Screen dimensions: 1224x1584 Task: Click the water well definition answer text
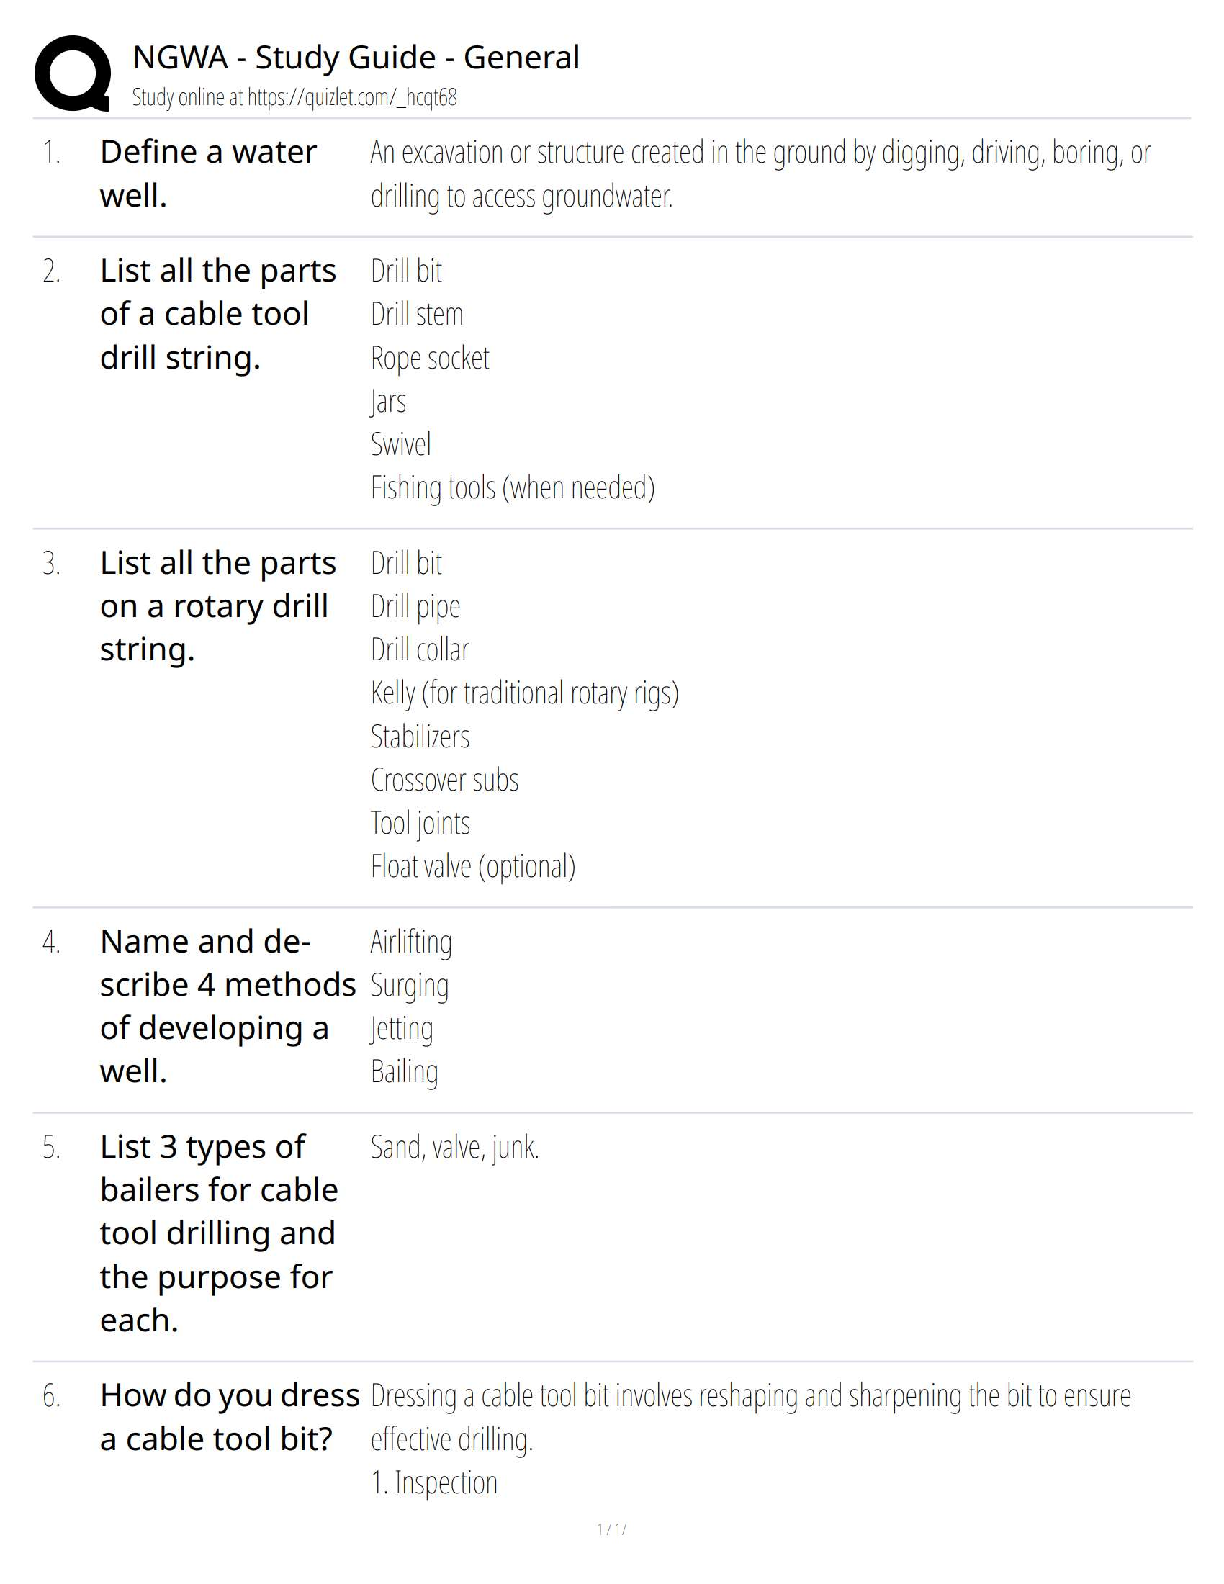point(760,174)
